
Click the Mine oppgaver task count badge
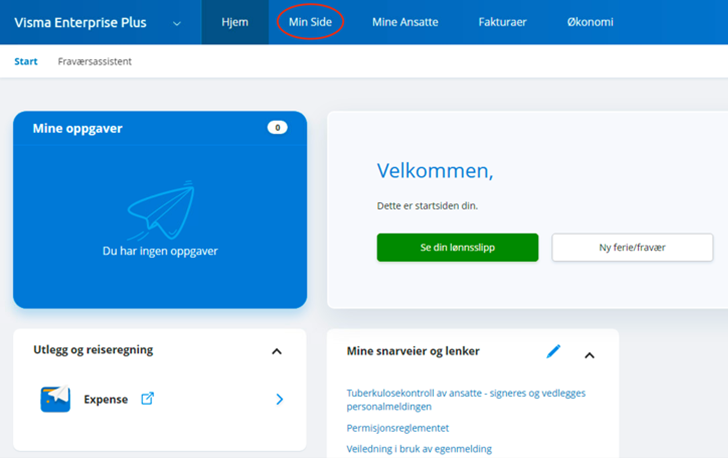point(277,128)
